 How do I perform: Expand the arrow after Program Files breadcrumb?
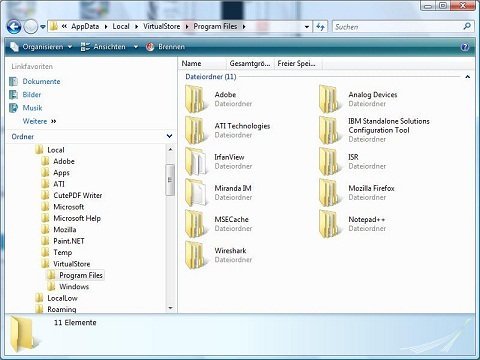click(244, 27)
